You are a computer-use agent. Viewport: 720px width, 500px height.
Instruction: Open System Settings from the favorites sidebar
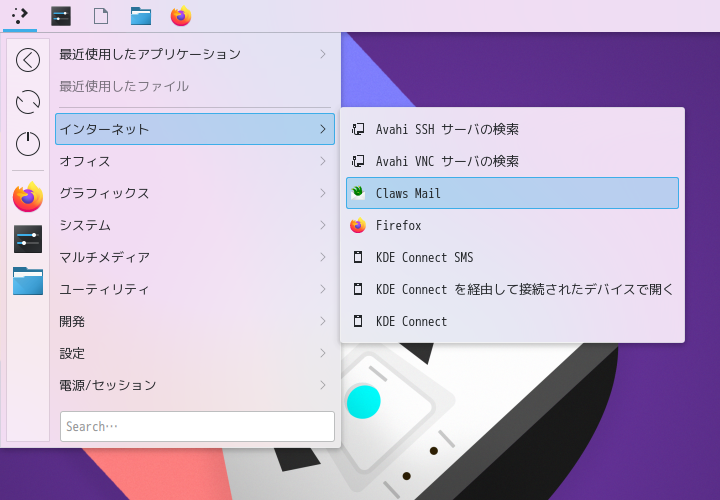(x=28, y=239)
